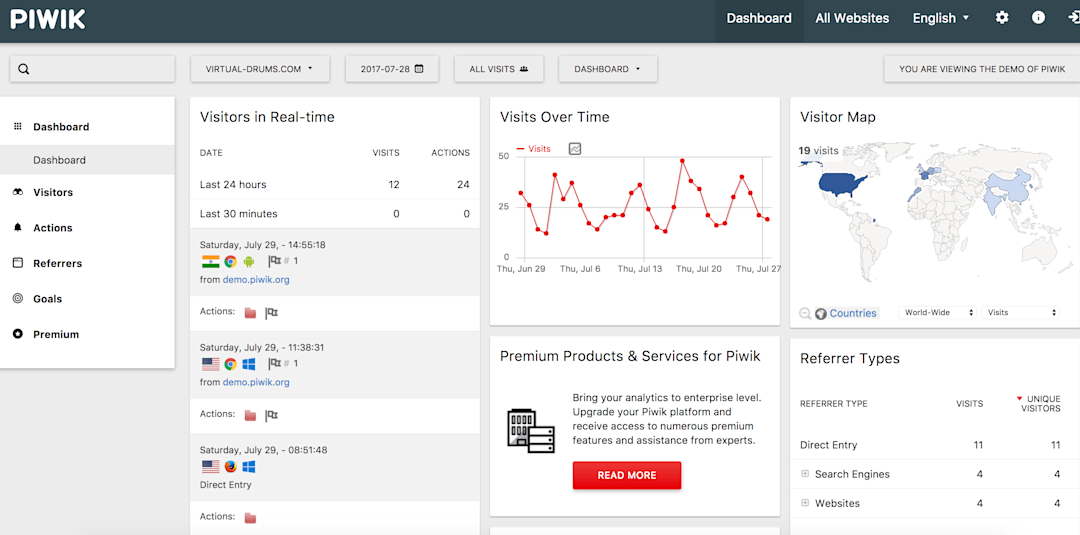Click the READ MORE button
The image size is (1080, 535).
(x=627, y=475)
